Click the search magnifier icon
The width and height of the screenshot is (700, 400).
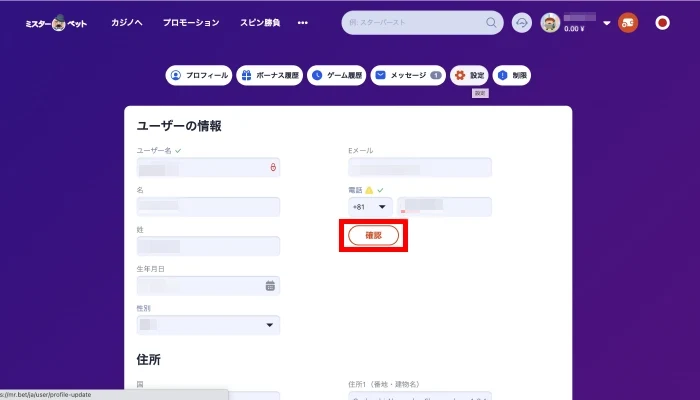[491, 22]
